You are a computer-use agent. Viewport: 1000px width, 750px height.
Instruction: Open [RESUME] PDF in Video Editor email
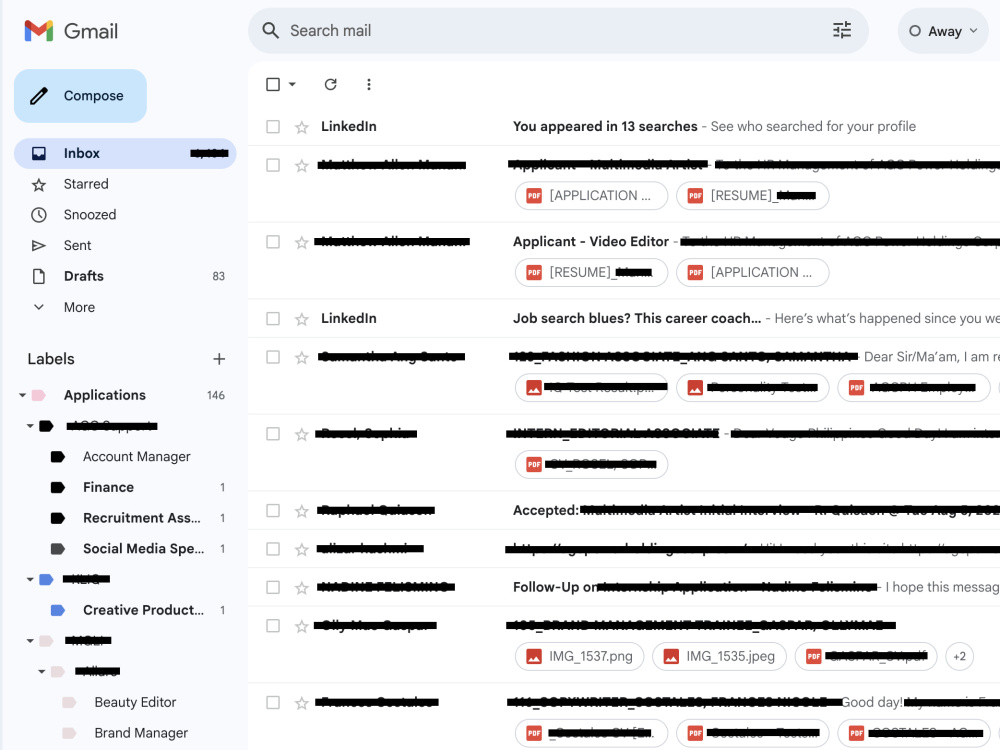click(x=591, y=272)
